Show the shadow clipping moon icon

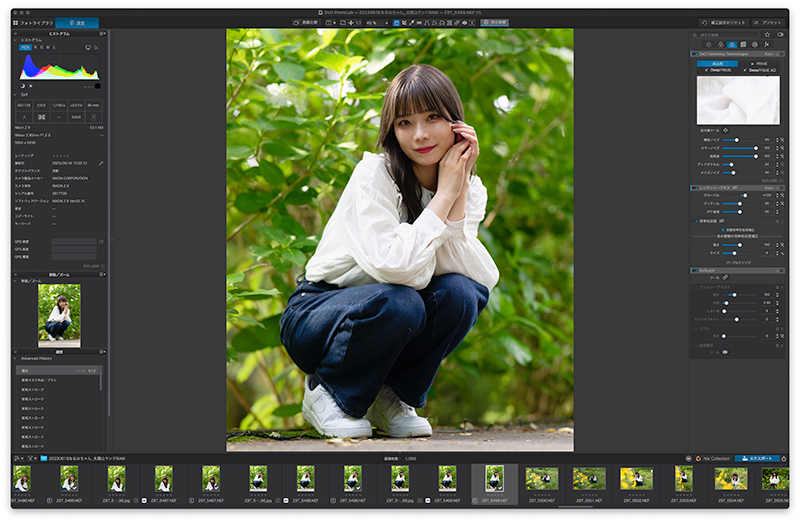(x=23, y=86)
